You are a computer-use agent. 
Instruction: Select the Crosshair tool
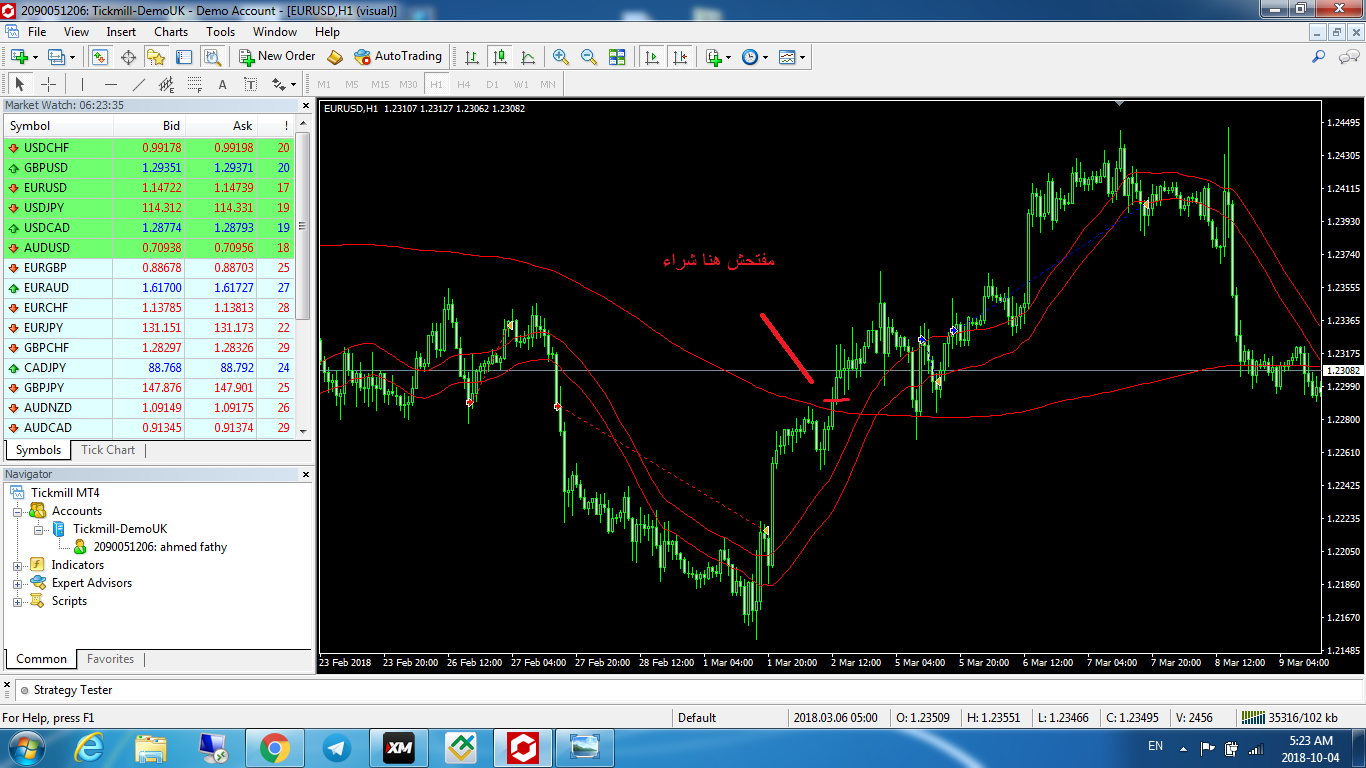pos(48,84)
